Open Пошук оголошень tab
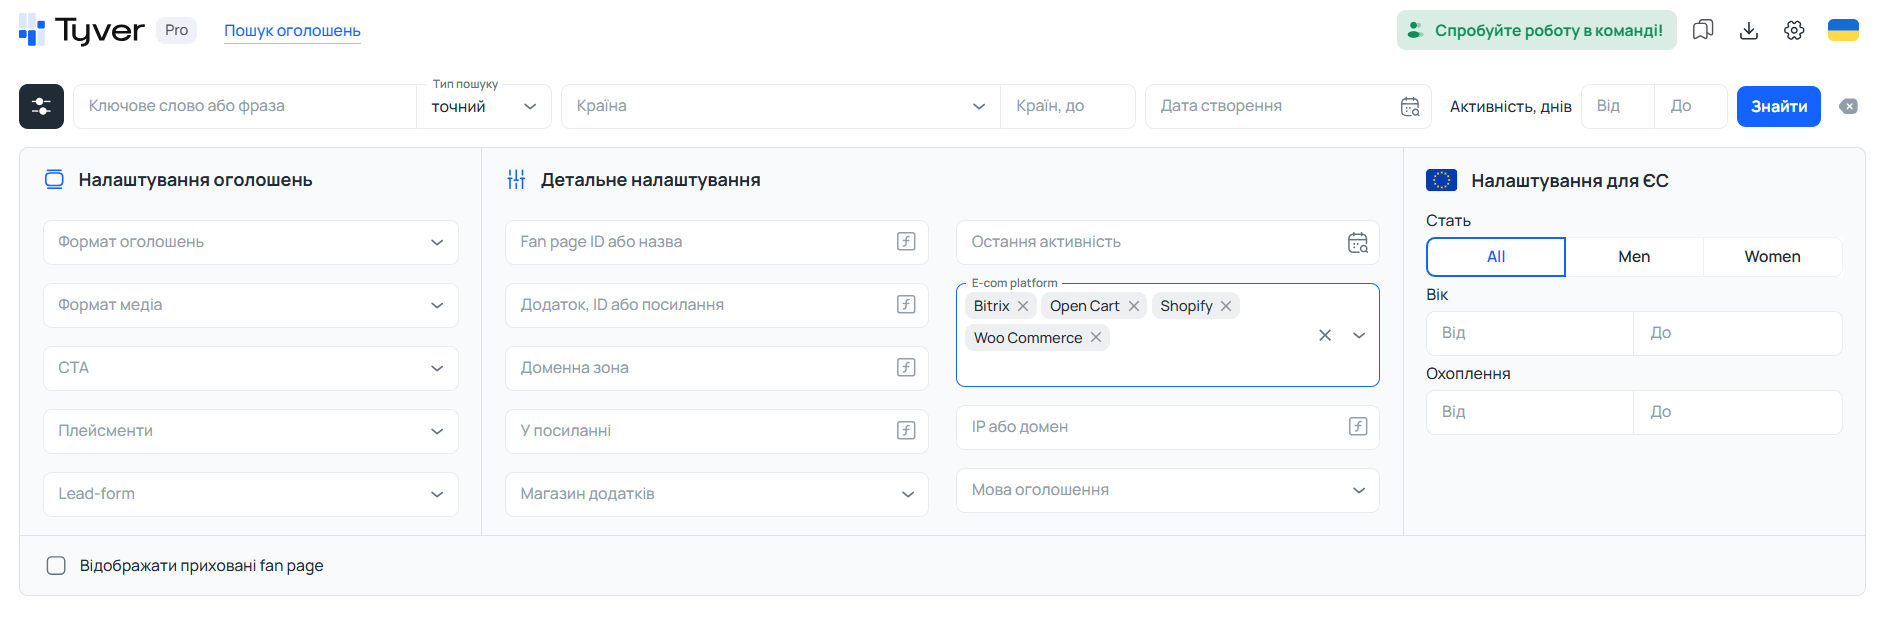This screenshot has width=1893, height=624. 292,31
